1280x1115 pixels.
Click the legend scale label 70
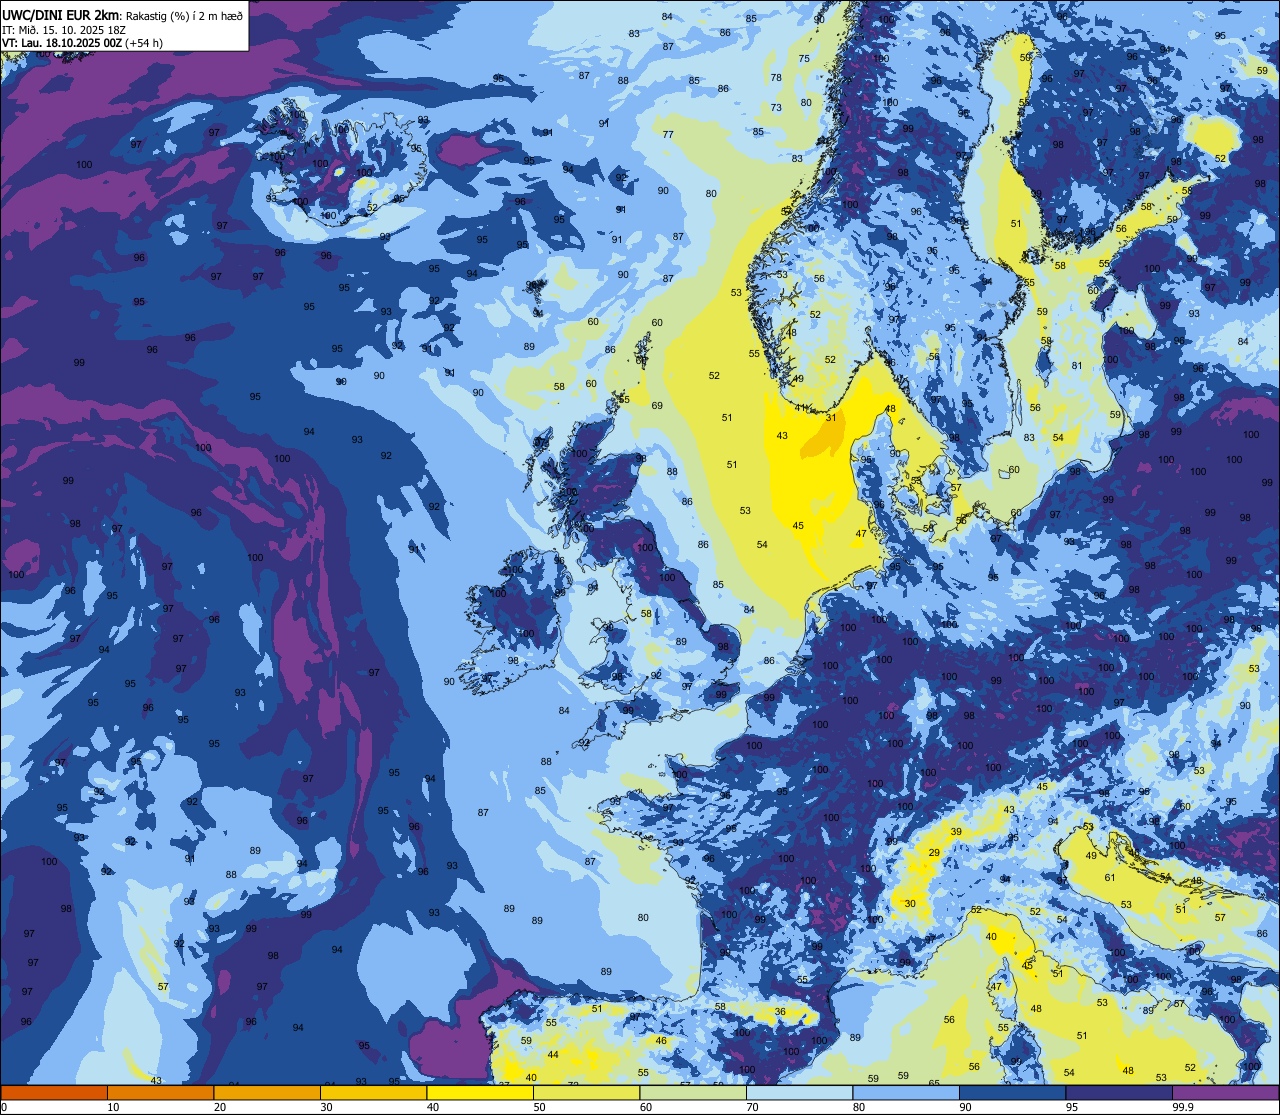click(x=752, y=1107)
